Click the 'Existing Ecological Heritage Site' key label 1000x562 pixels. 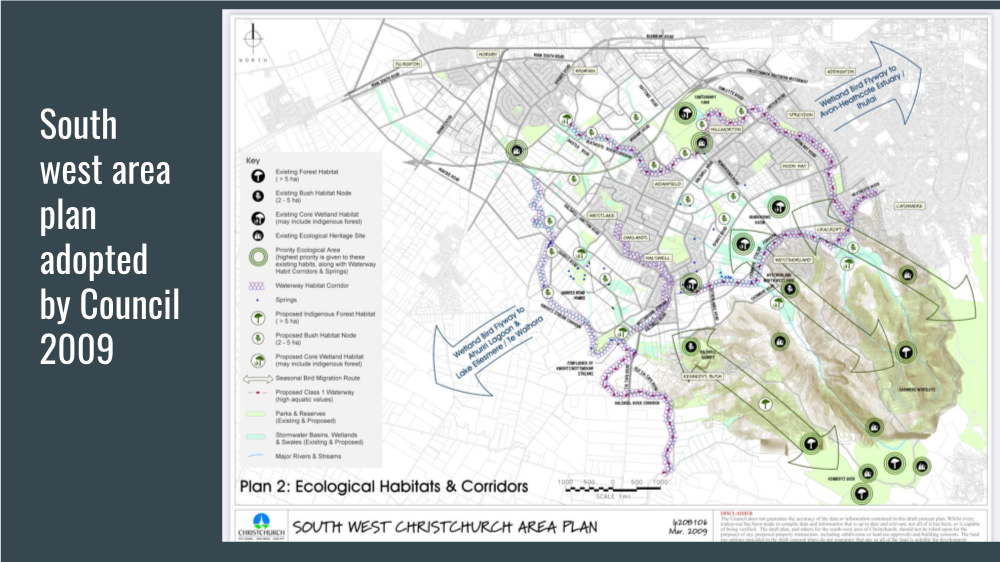(x=320, y=236)
